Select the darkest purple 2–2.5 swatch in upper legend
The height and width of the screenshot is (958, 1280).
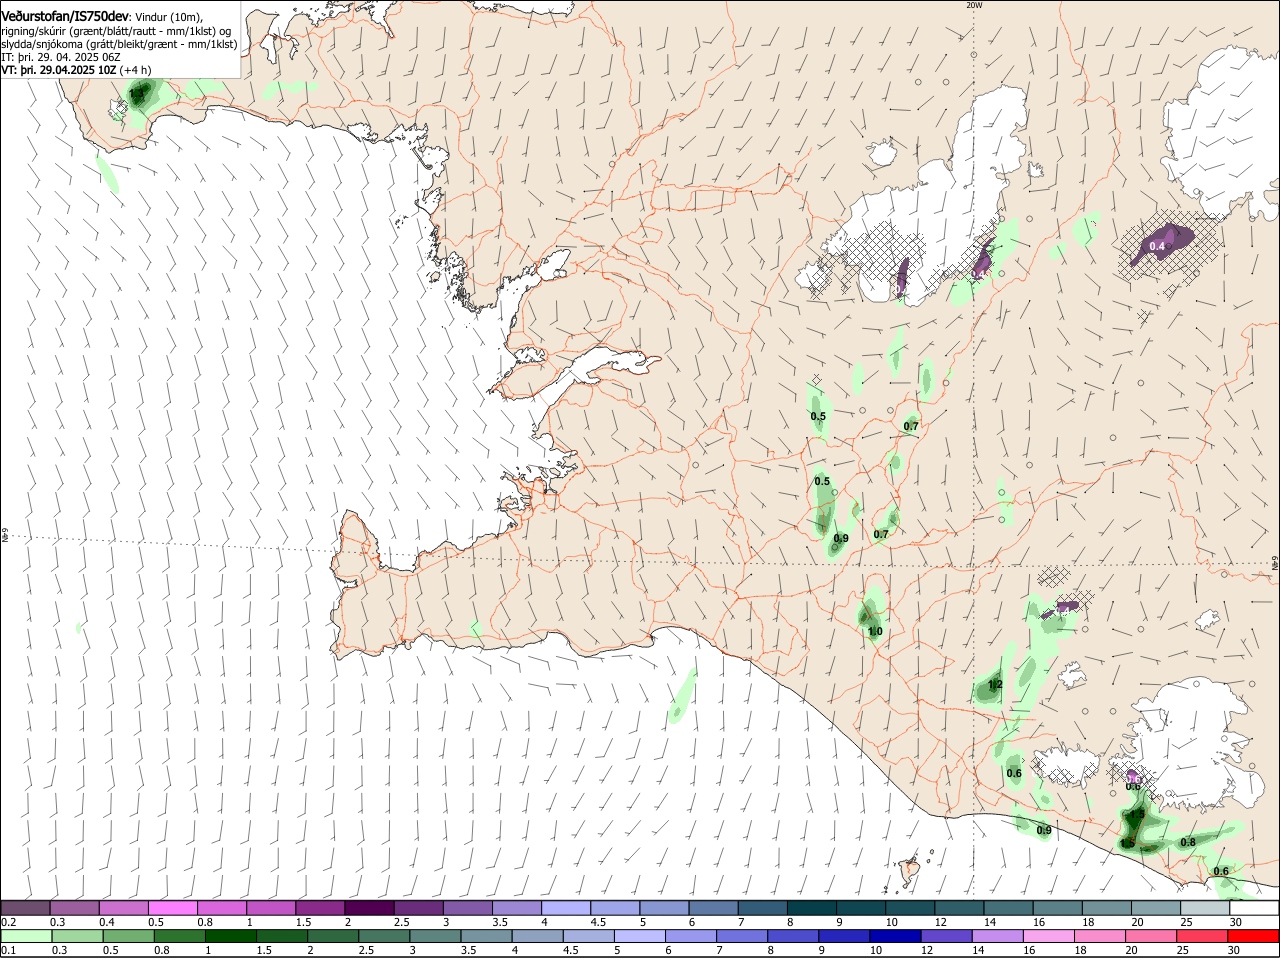click(x=369, y=907)
